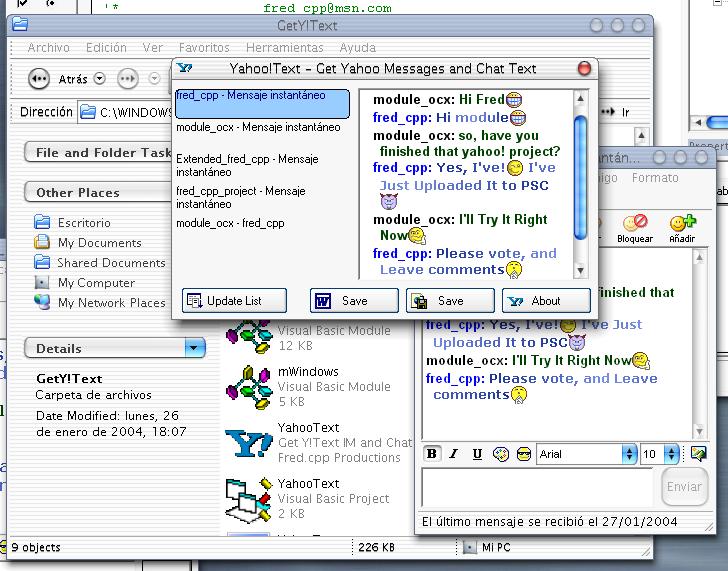This screenshot has height=571, width=728.
Task: Toggle underline text formatting
Action: pyautogui.click(x=477, y=454)
